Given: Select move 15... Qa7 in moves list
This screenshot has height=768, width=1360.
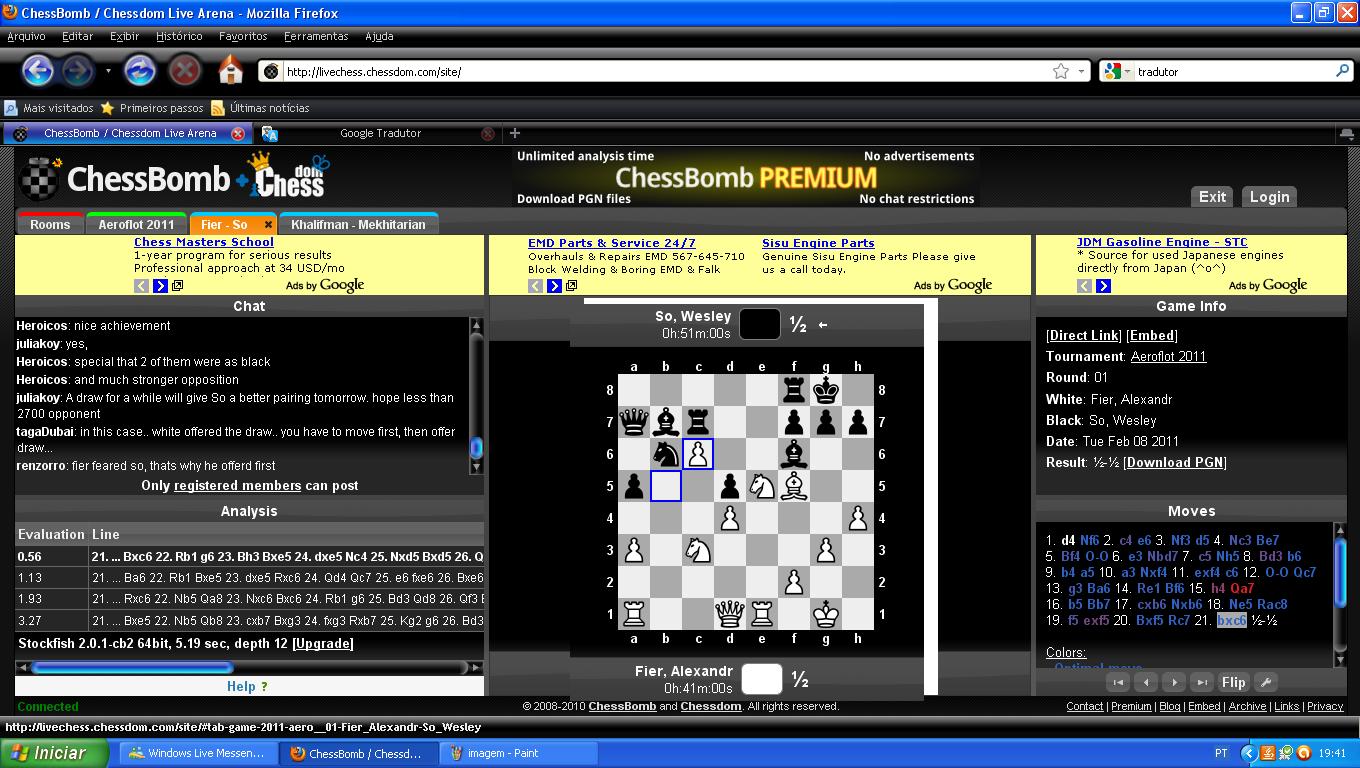Looking at the screenshot, I should (x=1242, y=588).
